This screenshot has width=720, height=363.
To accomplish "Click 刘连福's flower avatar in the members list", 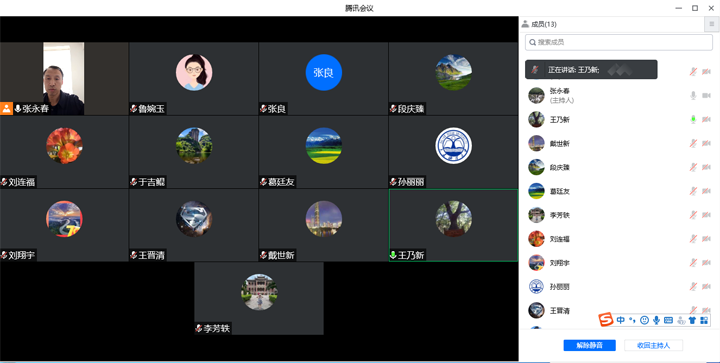I will point(536,239).
